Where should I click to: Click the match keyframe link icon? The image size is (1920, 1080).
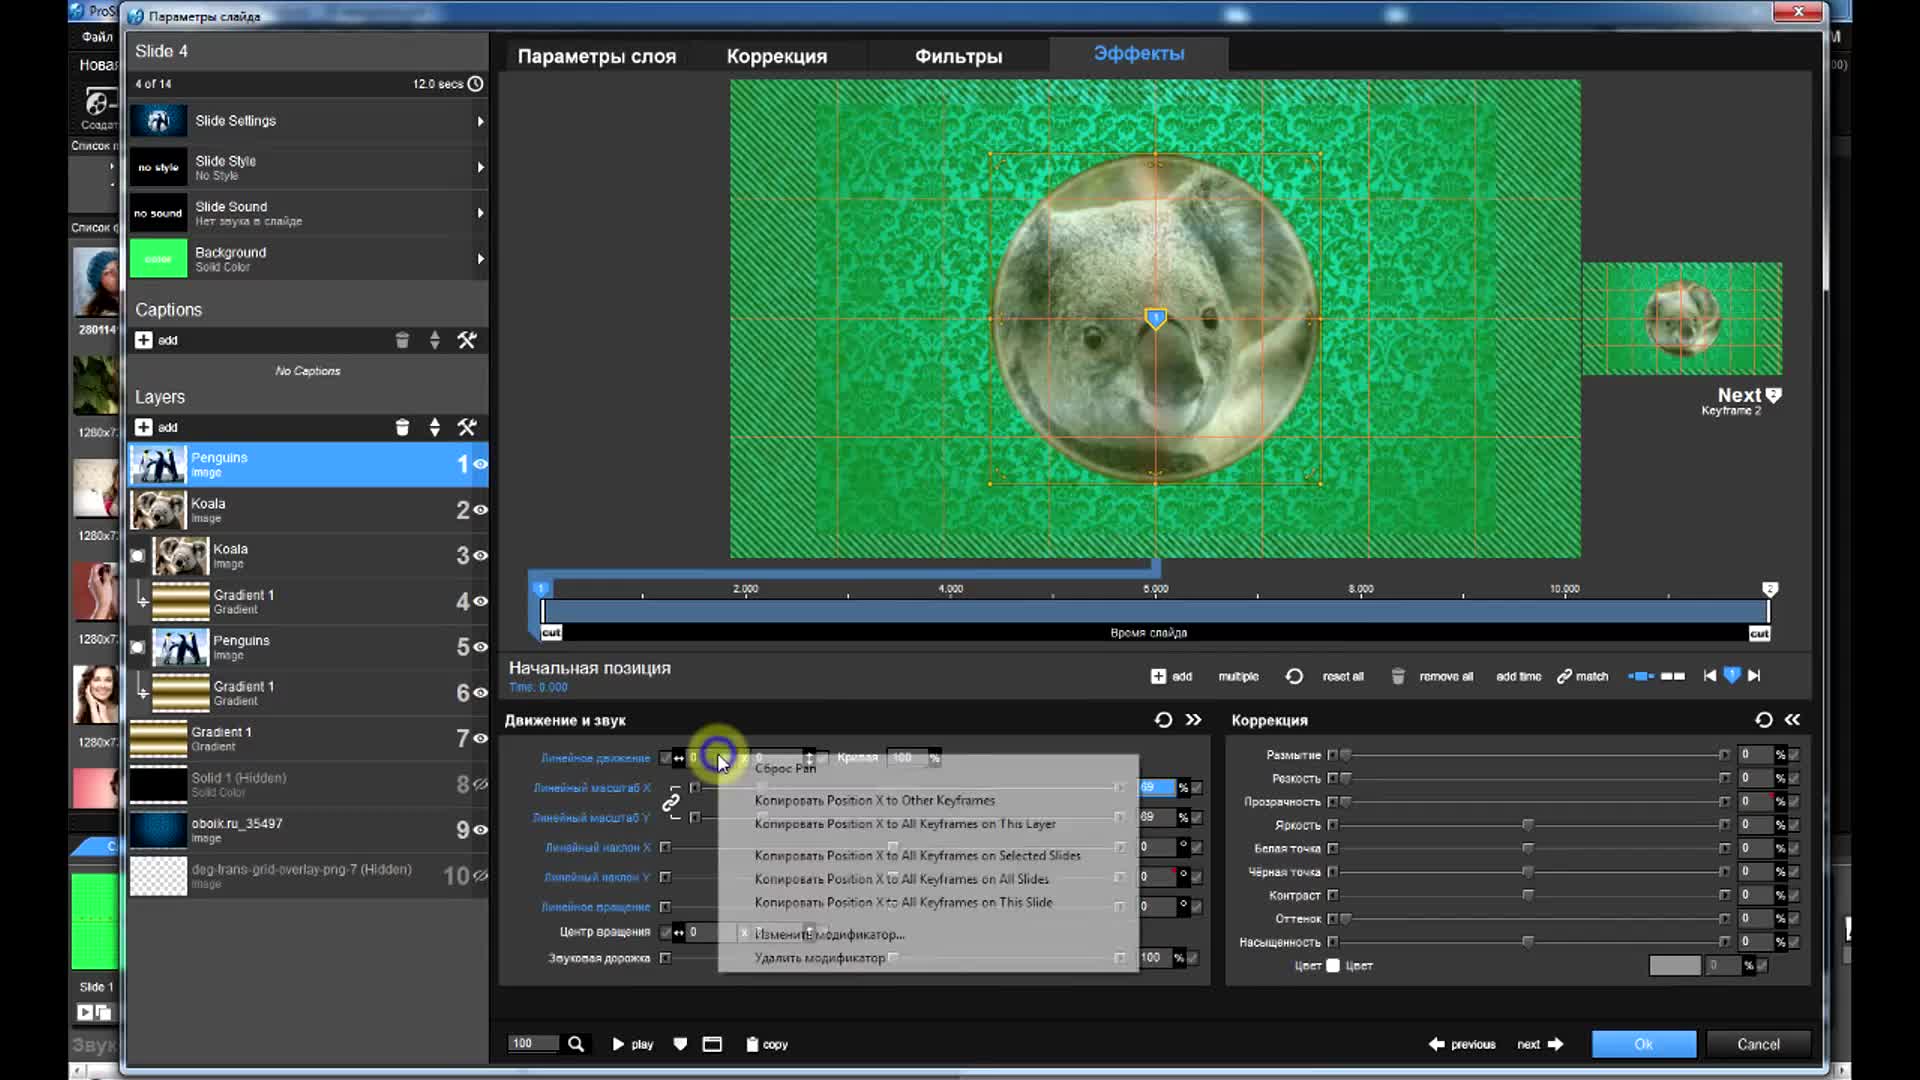point(1565,676)
